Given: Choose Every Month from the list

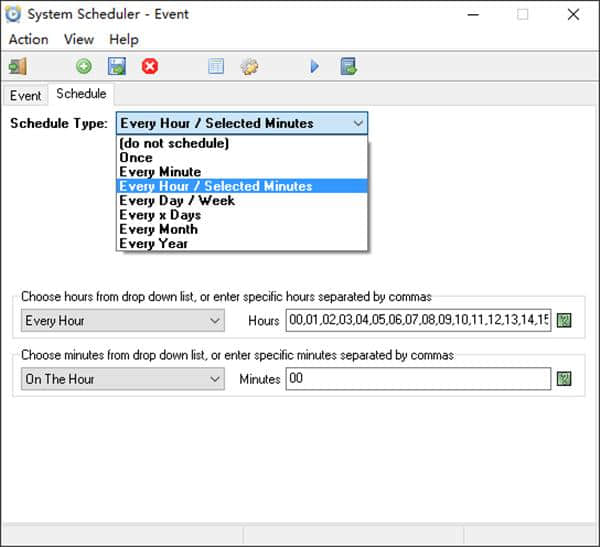Looking at the screenshot, I should pyautogui.click(x=158, y=229).
